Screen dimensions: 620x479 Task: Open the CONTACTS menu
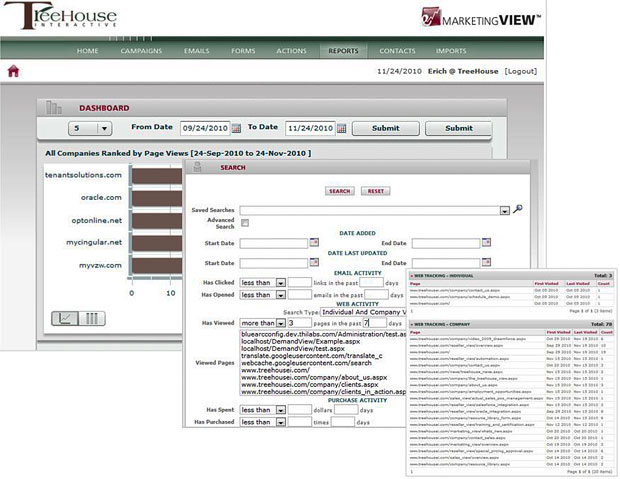397,51
